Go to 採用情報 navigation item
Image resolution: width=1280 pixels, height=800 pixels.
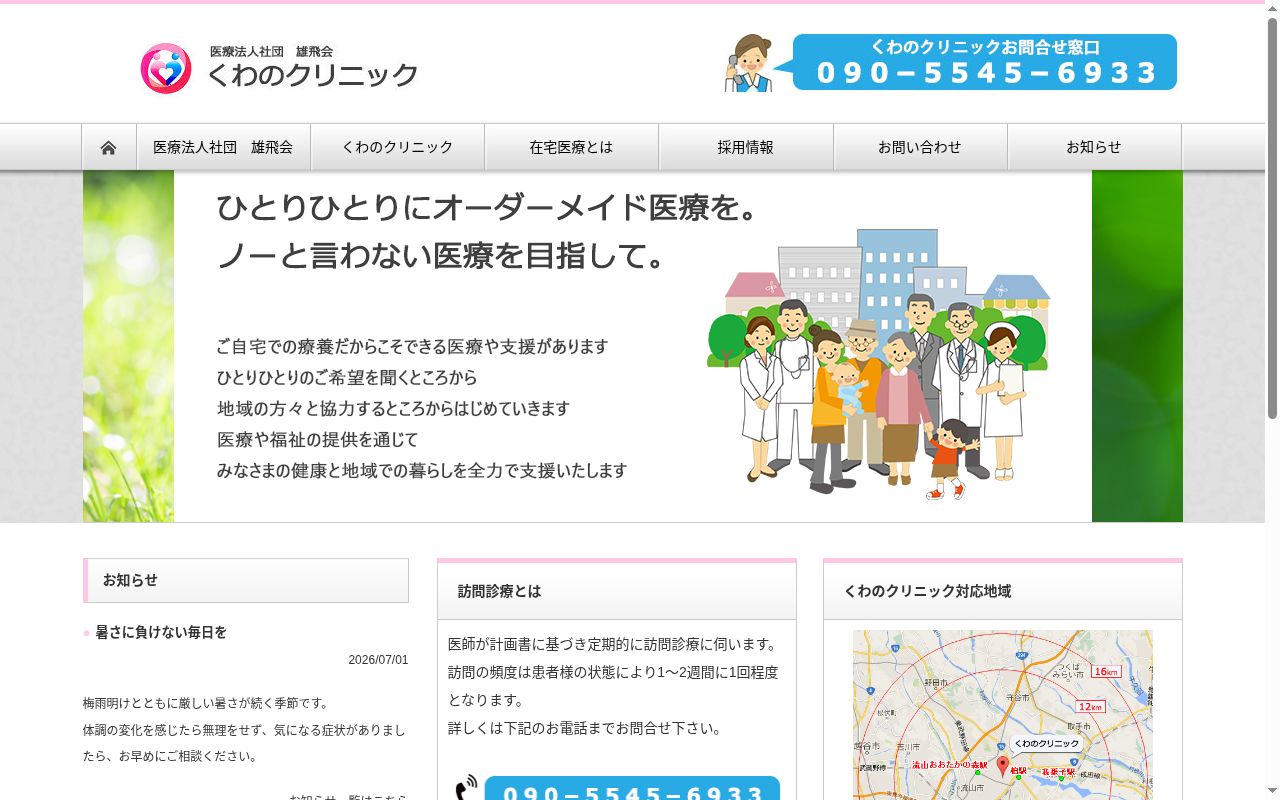(746, 147)
